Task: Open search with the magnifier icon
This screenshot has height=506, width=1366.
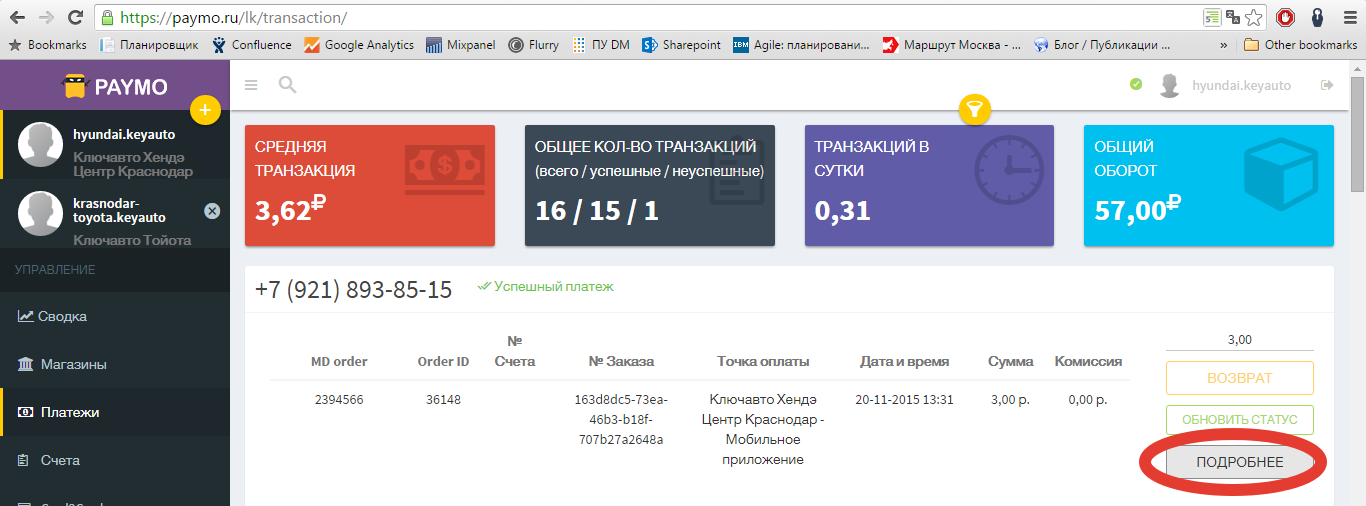Action: [x=287, y=85]
